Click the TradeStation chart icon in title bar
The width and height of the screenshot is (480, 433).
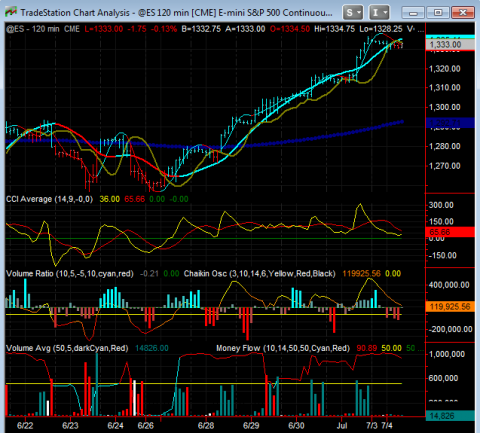11,12
